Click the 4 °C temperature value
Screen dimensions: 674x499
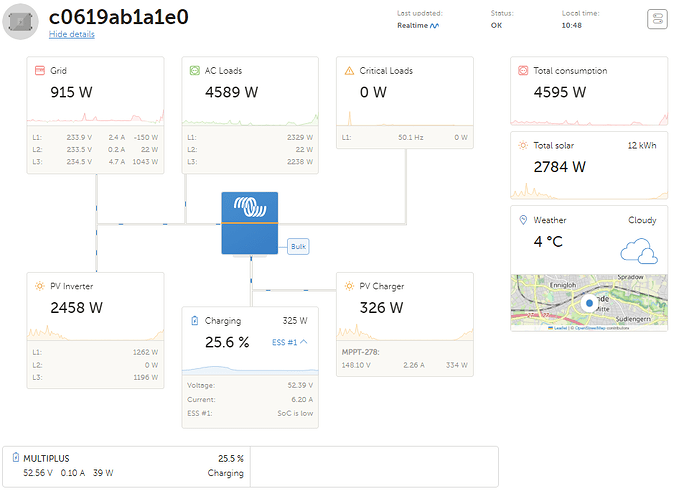pos(548,242)
